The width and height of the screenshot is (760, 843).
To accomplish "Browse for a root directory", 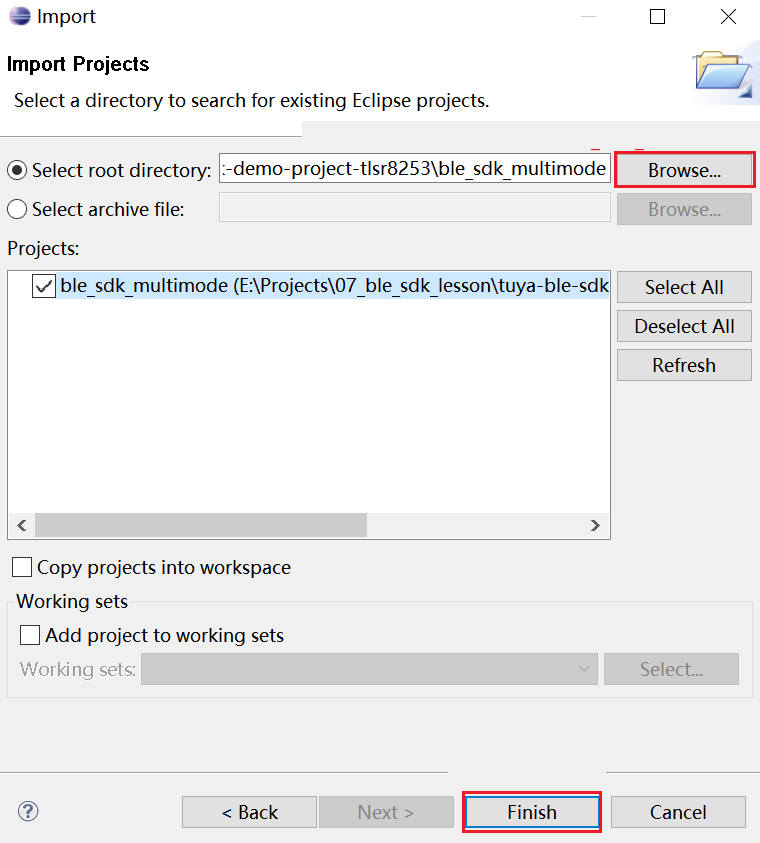I will click(684, 170).
